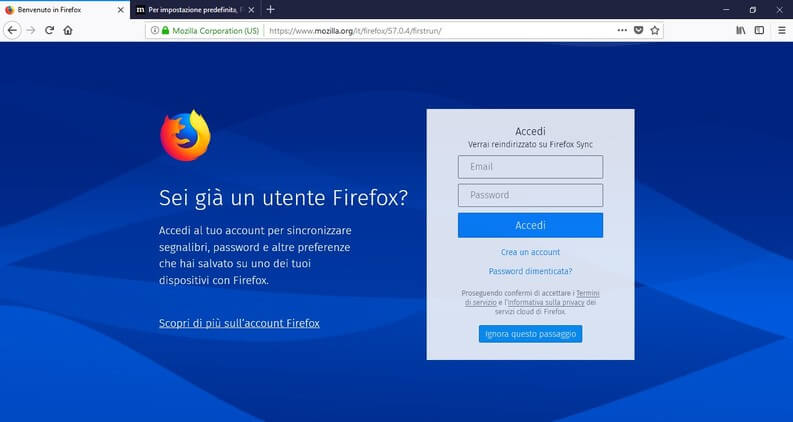Click the green padlock security icon
Image resolution: width=793 pixels, height=422 pixels.
(165, 30)
